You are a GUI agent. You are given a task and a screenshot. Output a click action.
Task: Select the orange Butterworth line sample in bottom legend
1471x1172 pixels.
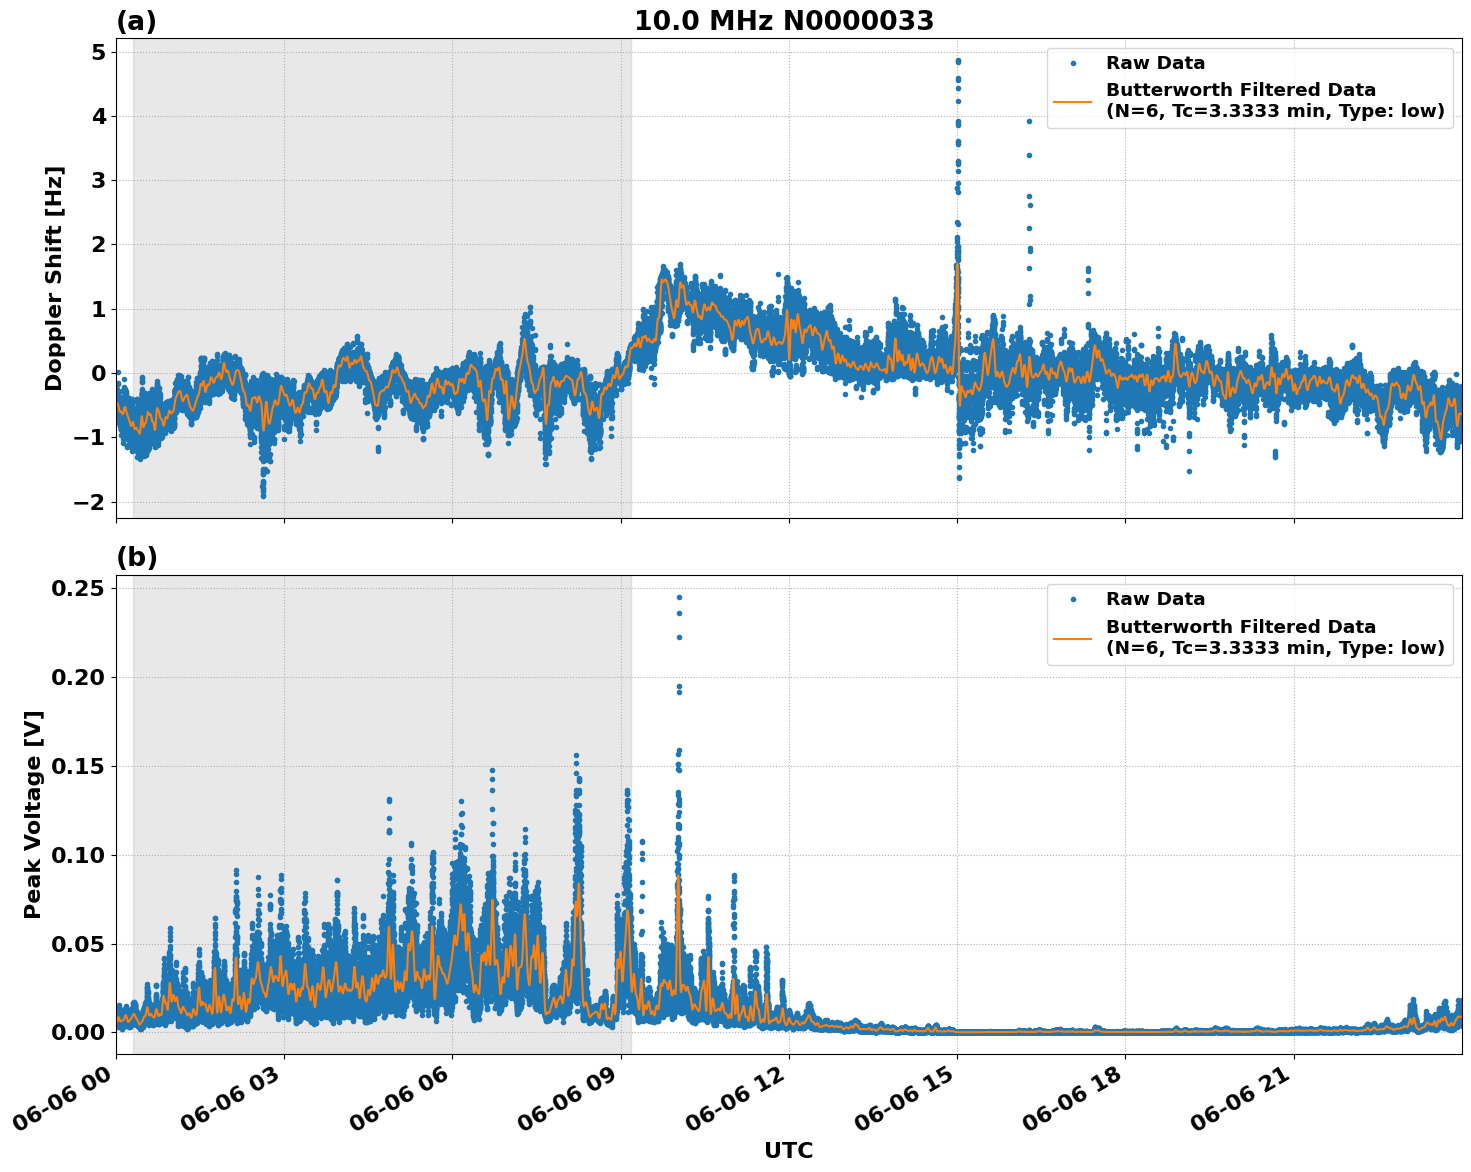click(x=1075, y=640)
